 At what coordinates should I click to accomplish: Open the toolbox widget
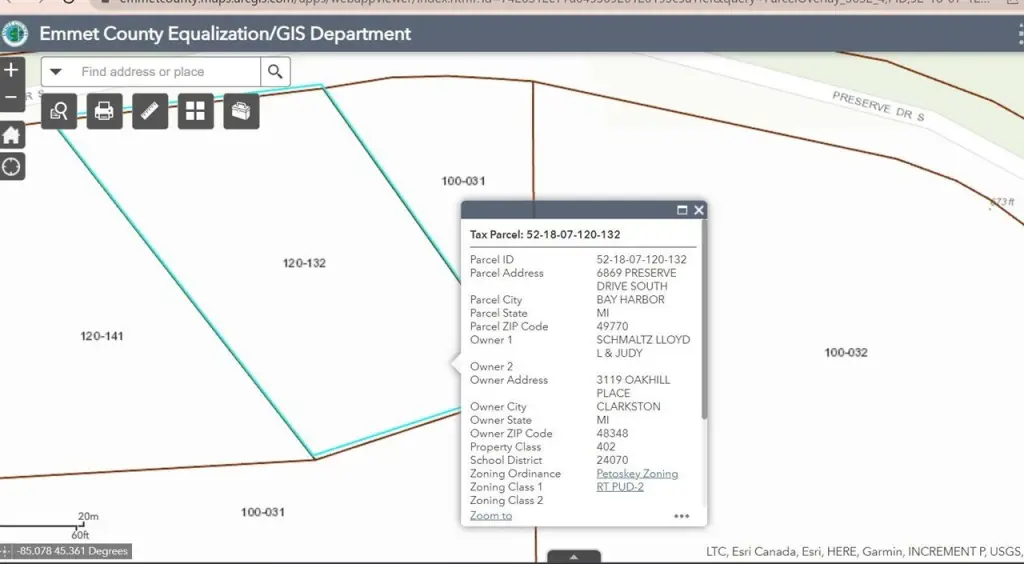pyautogui.click(x=241, y=111)
